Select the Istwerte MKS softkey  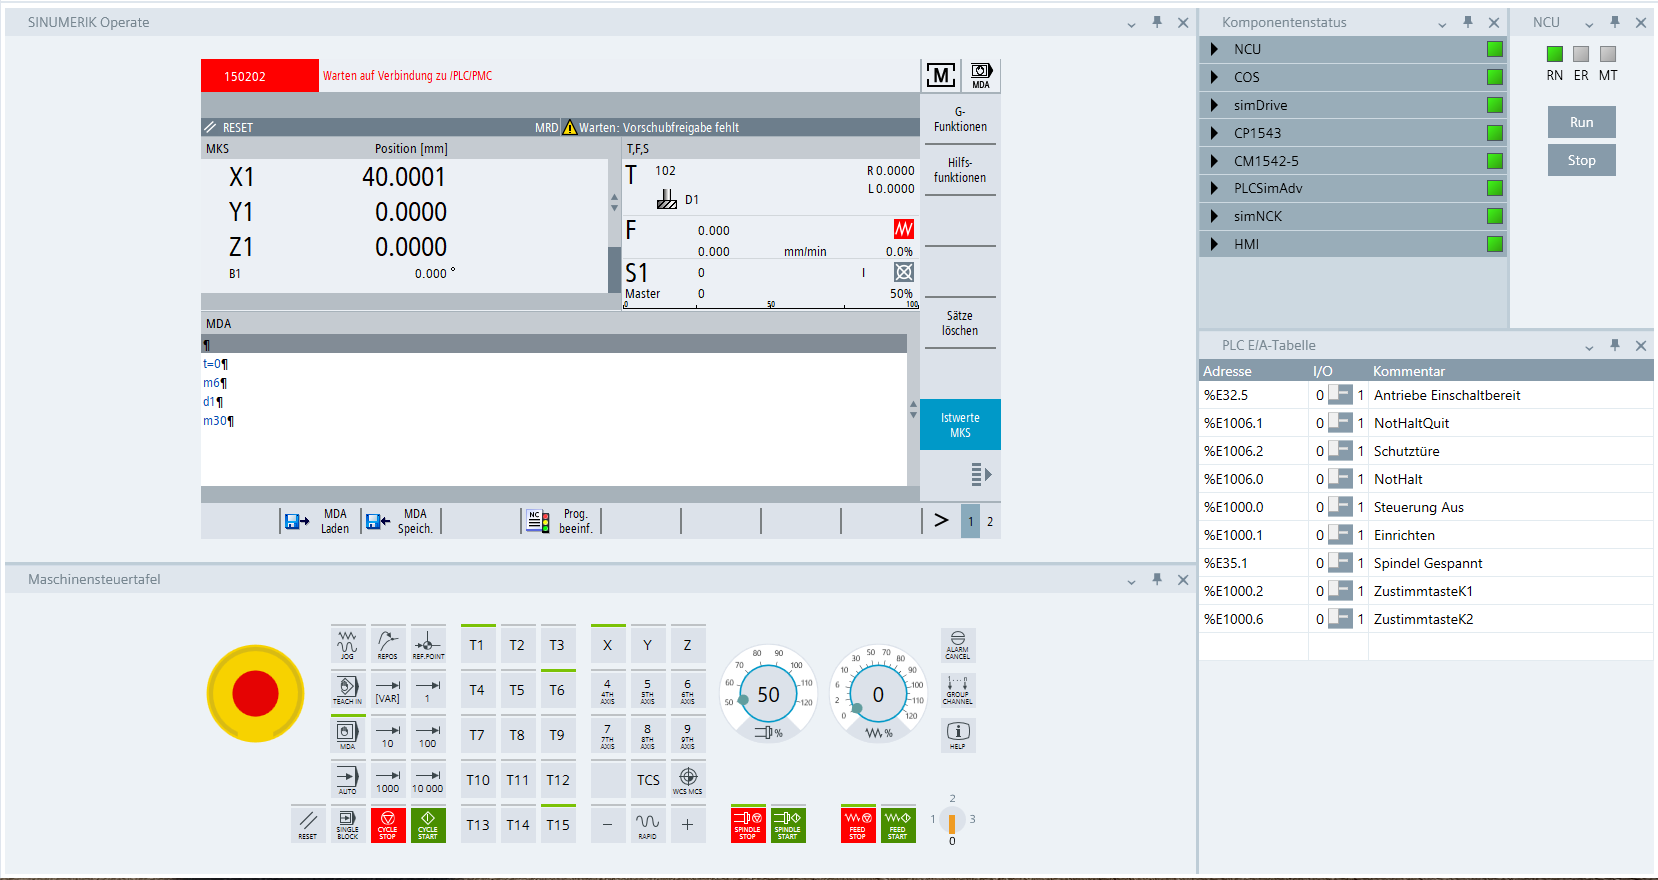[959, 425]
